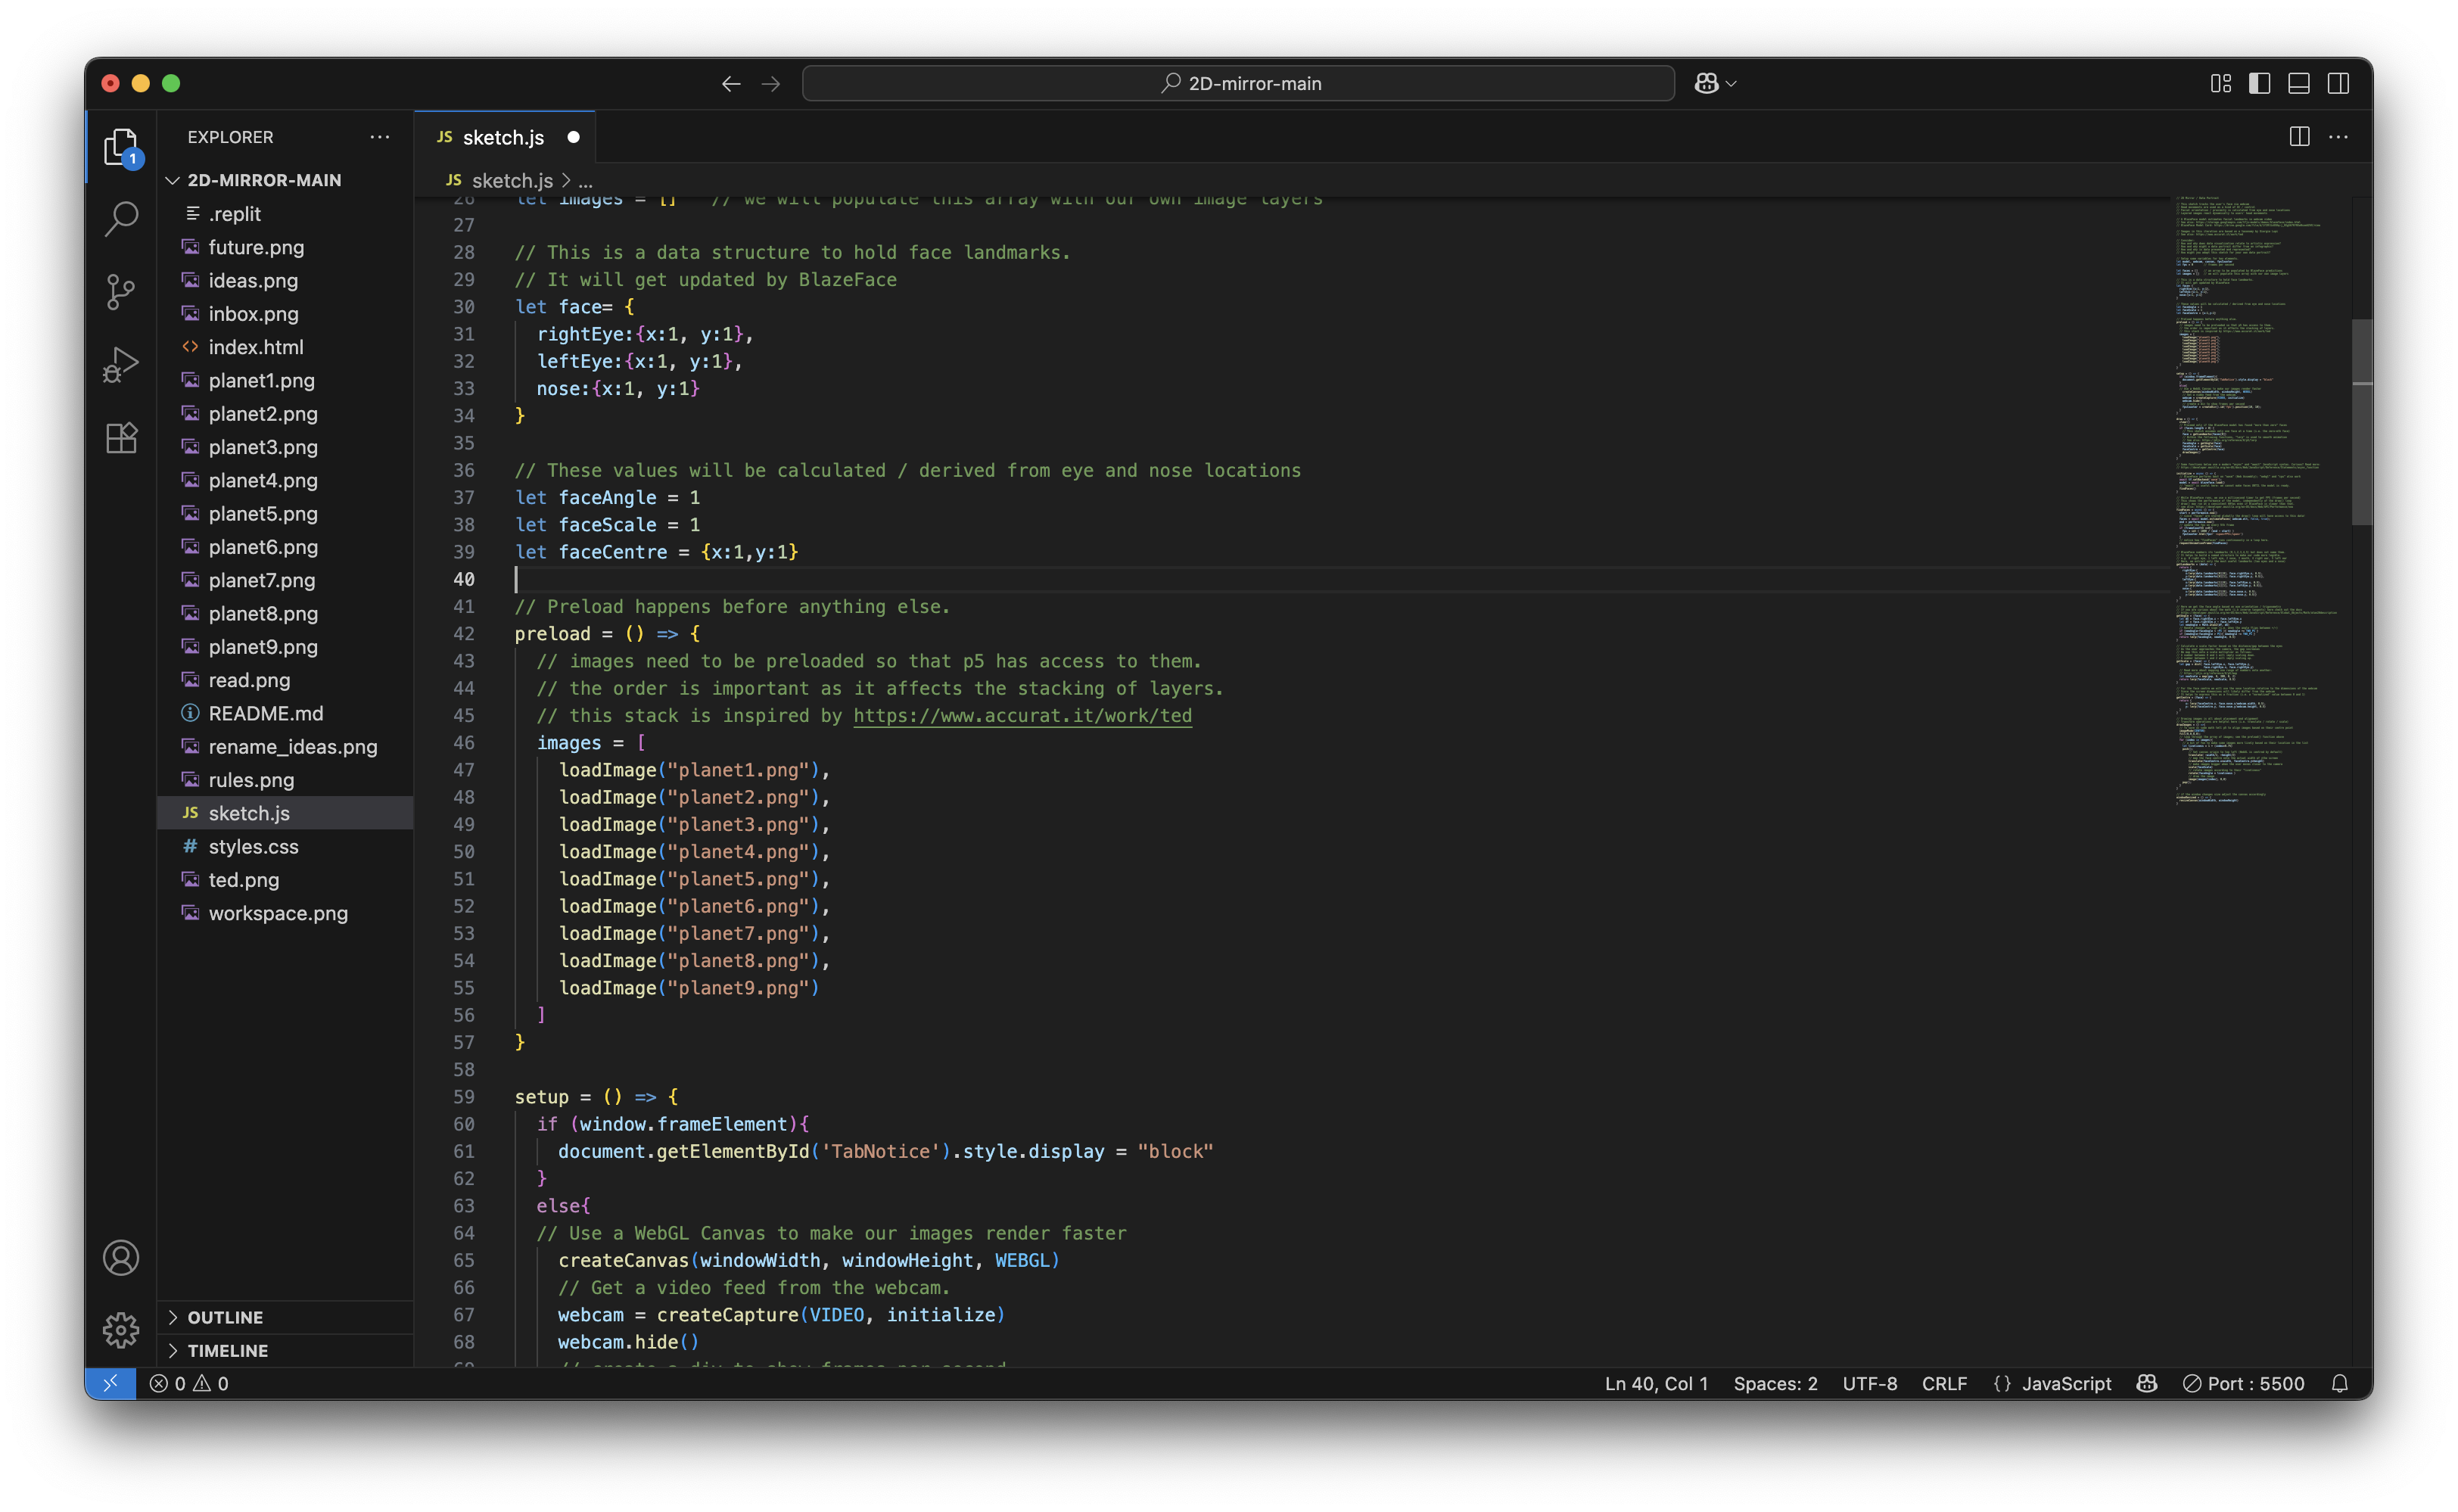
Task: Expand the TIMELINE section
Action: (x=227, y=1350)
